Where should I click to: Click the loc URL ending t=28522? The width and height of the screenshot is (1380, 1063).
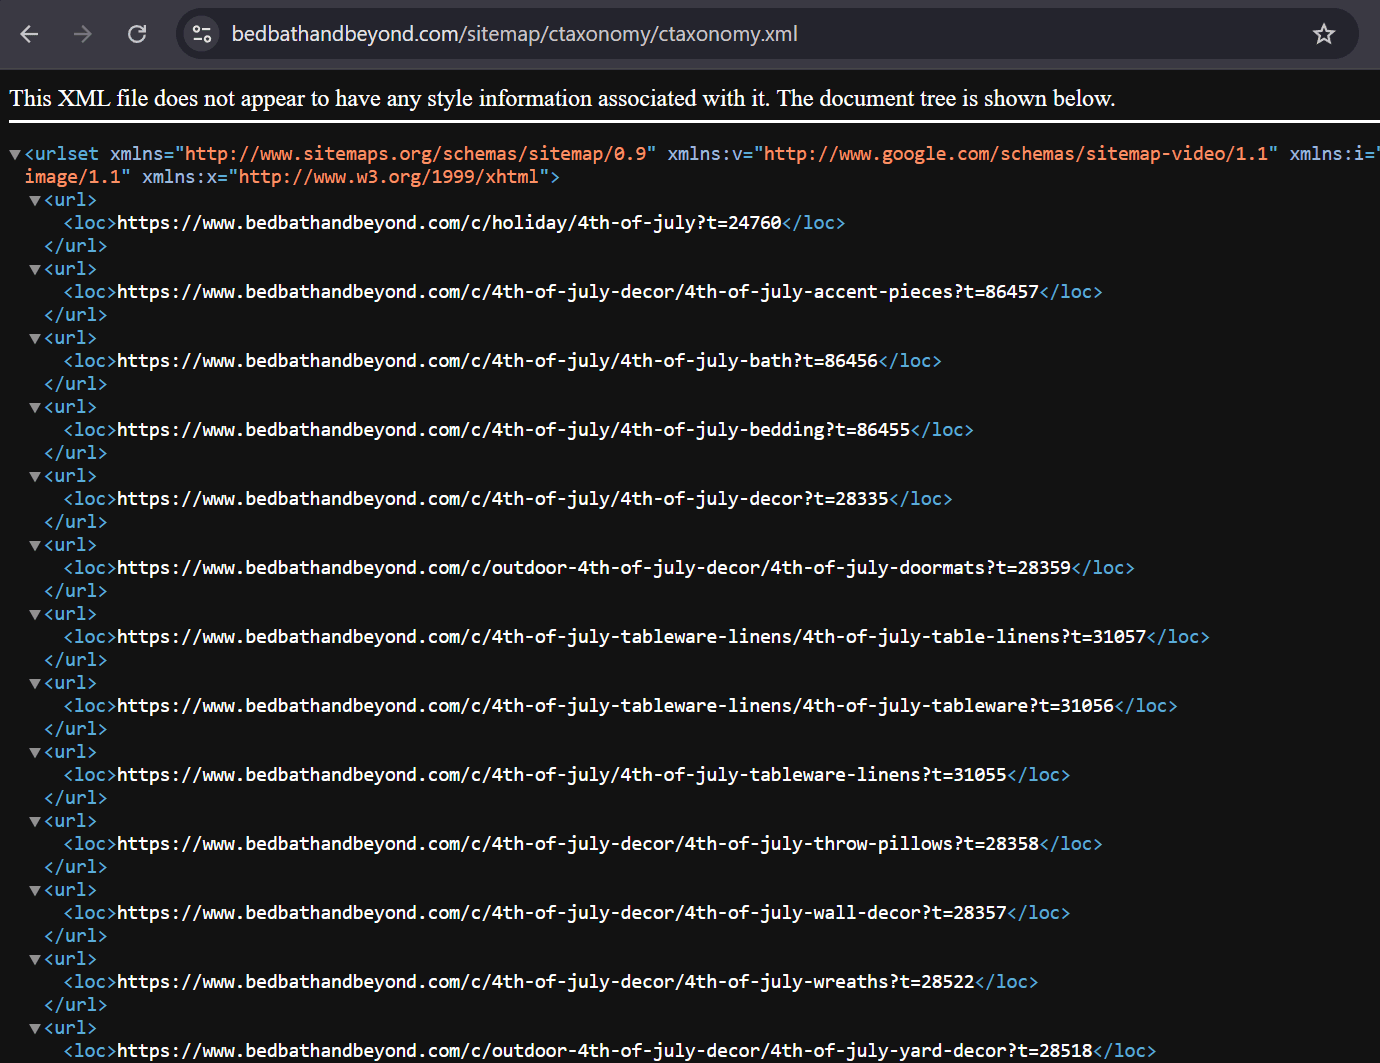(546, 982)
